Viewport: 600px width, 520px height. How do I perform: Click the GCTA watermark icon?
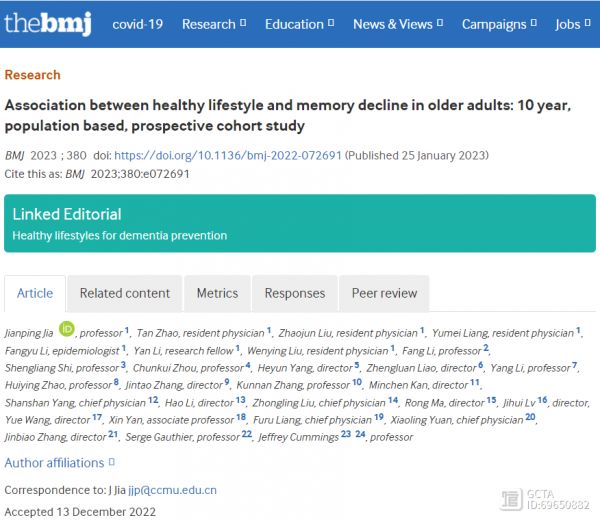[x=511, y=500]
